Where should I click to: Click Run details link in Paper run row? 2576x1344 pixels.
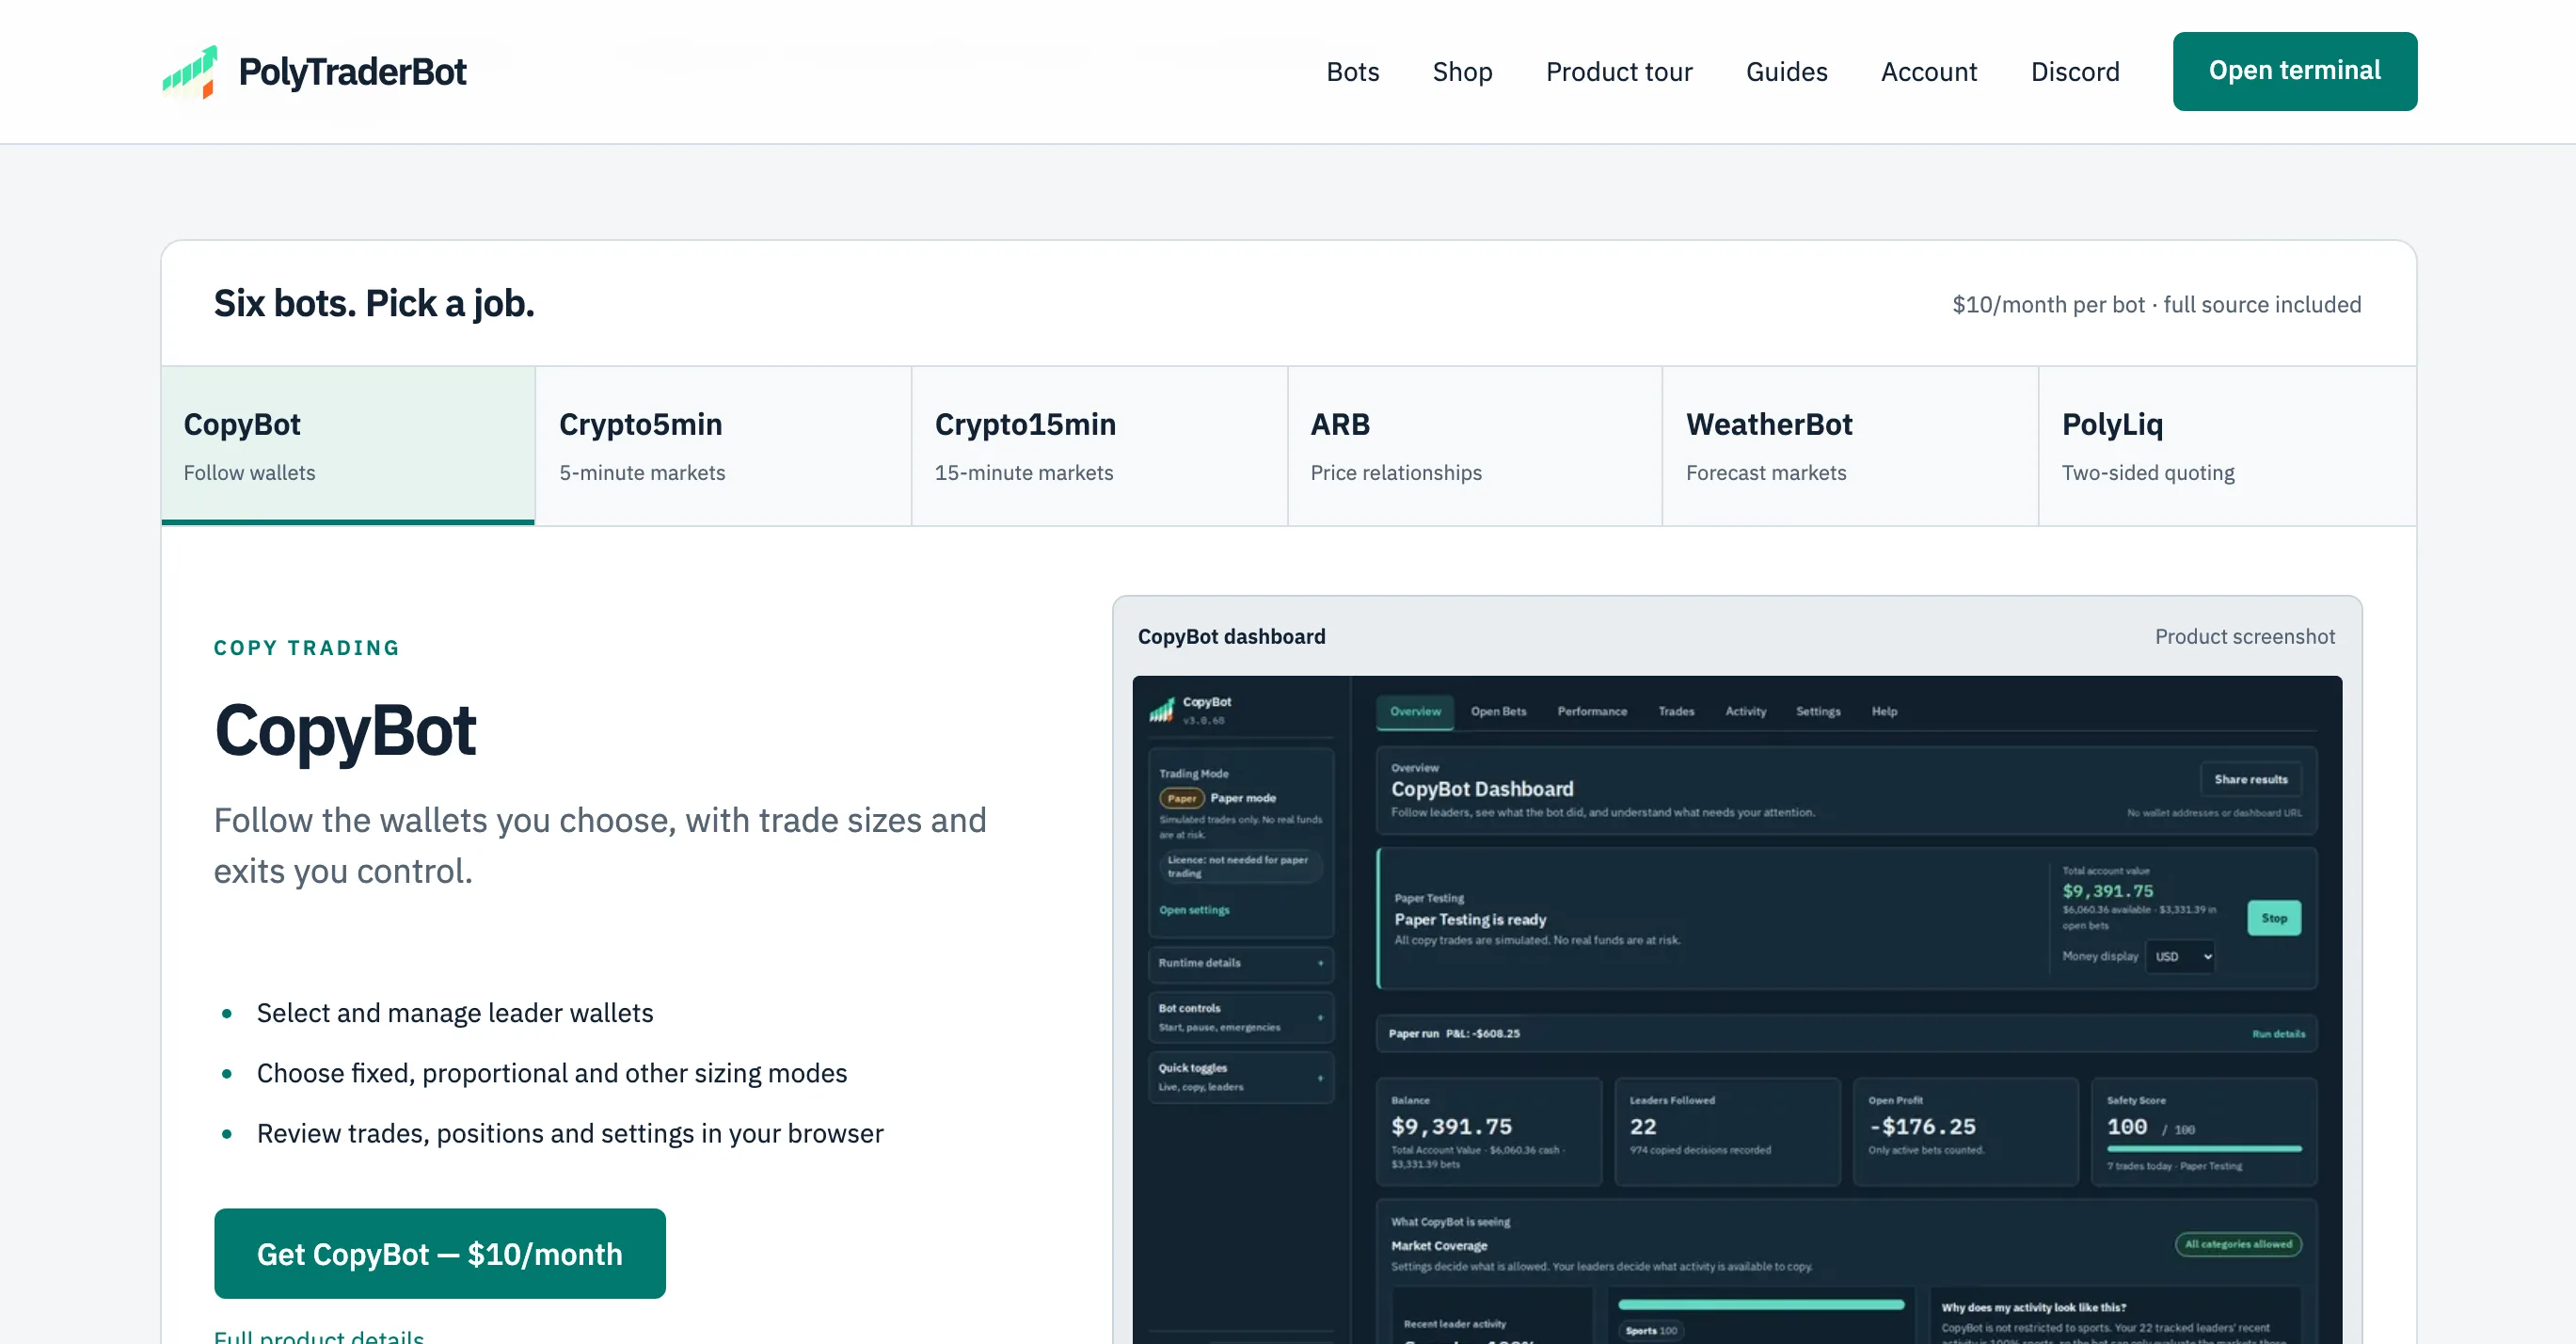point(2278,1034)
